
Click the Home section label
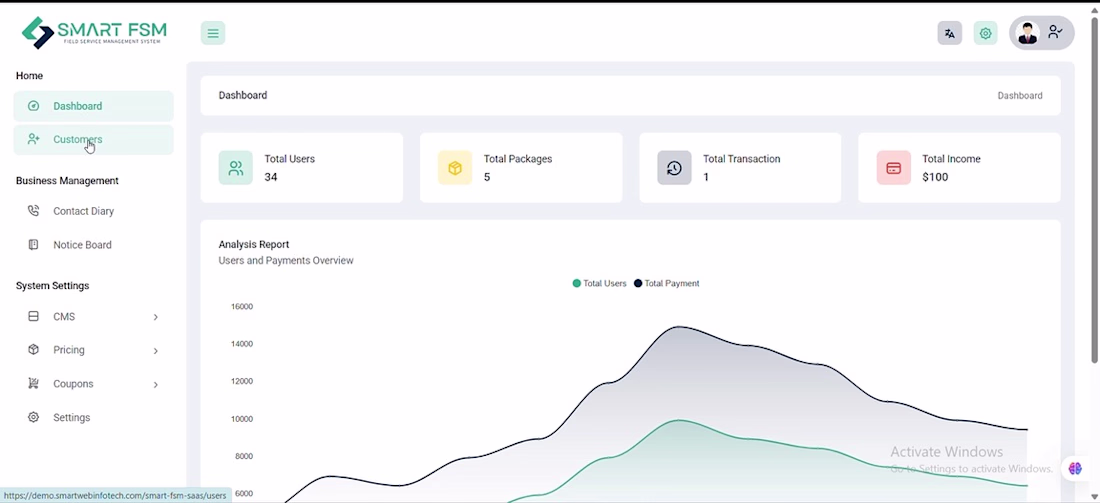(x=29, y=75)
